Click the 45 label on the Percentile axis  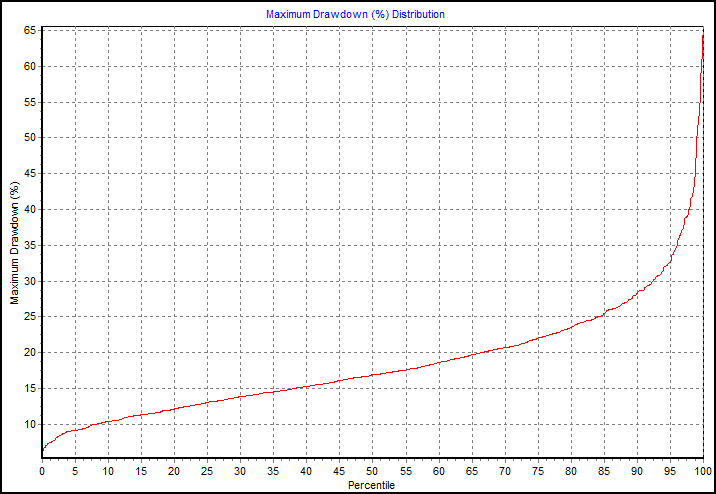click(x=339, y=471)
